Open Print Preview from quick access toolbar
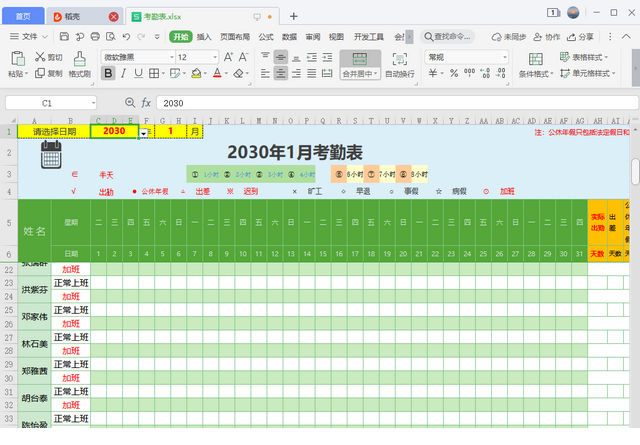This screenshot has height=445, width=640. (111, 37)
